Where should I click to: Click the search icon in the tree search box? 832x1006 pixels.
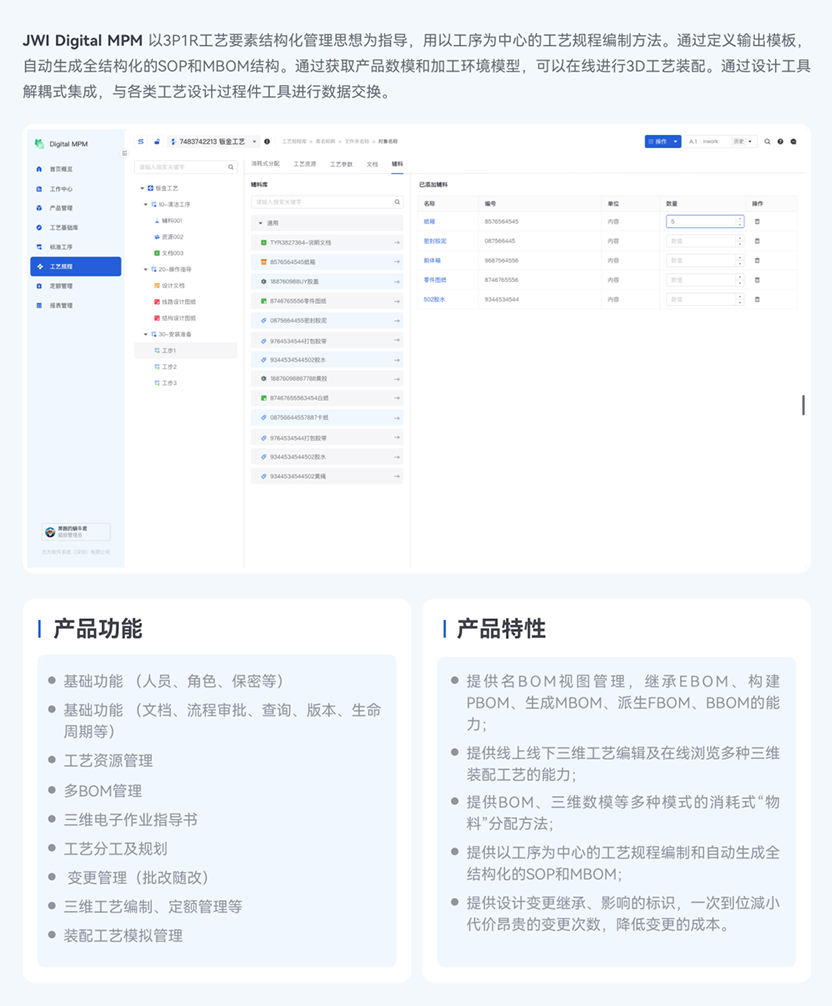point(231,167)
